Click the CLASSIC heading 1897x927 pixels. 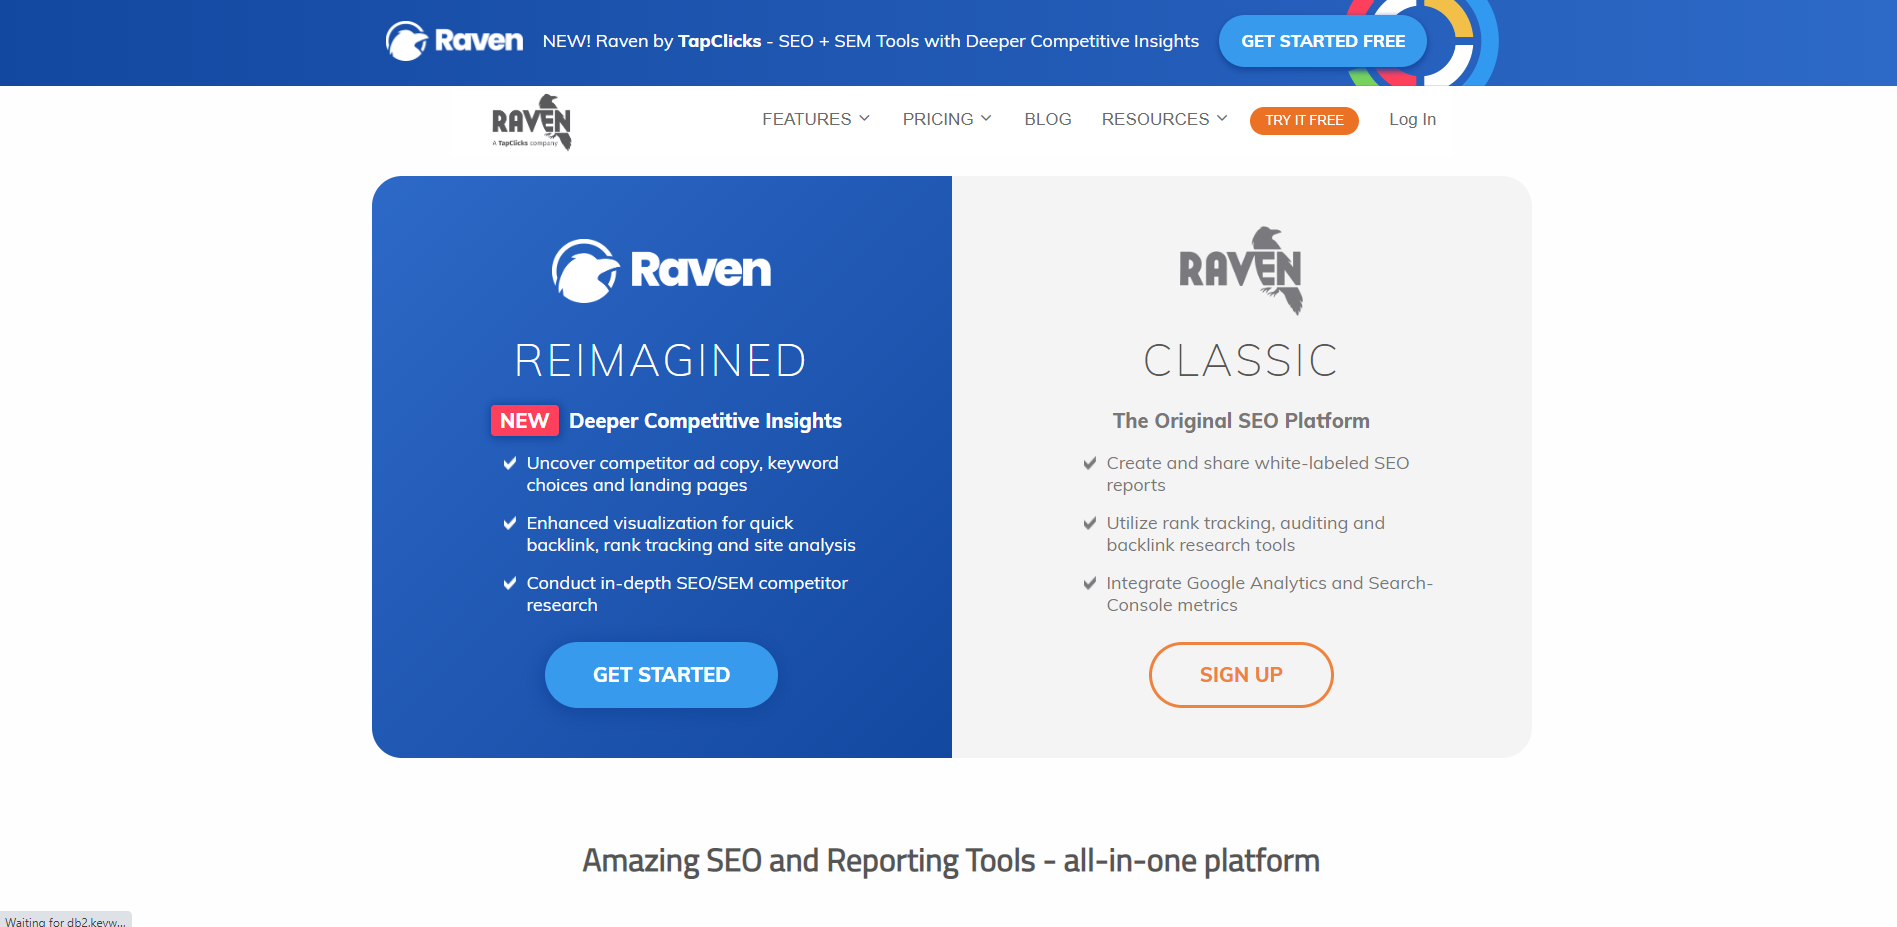(x=1241, y=360)
